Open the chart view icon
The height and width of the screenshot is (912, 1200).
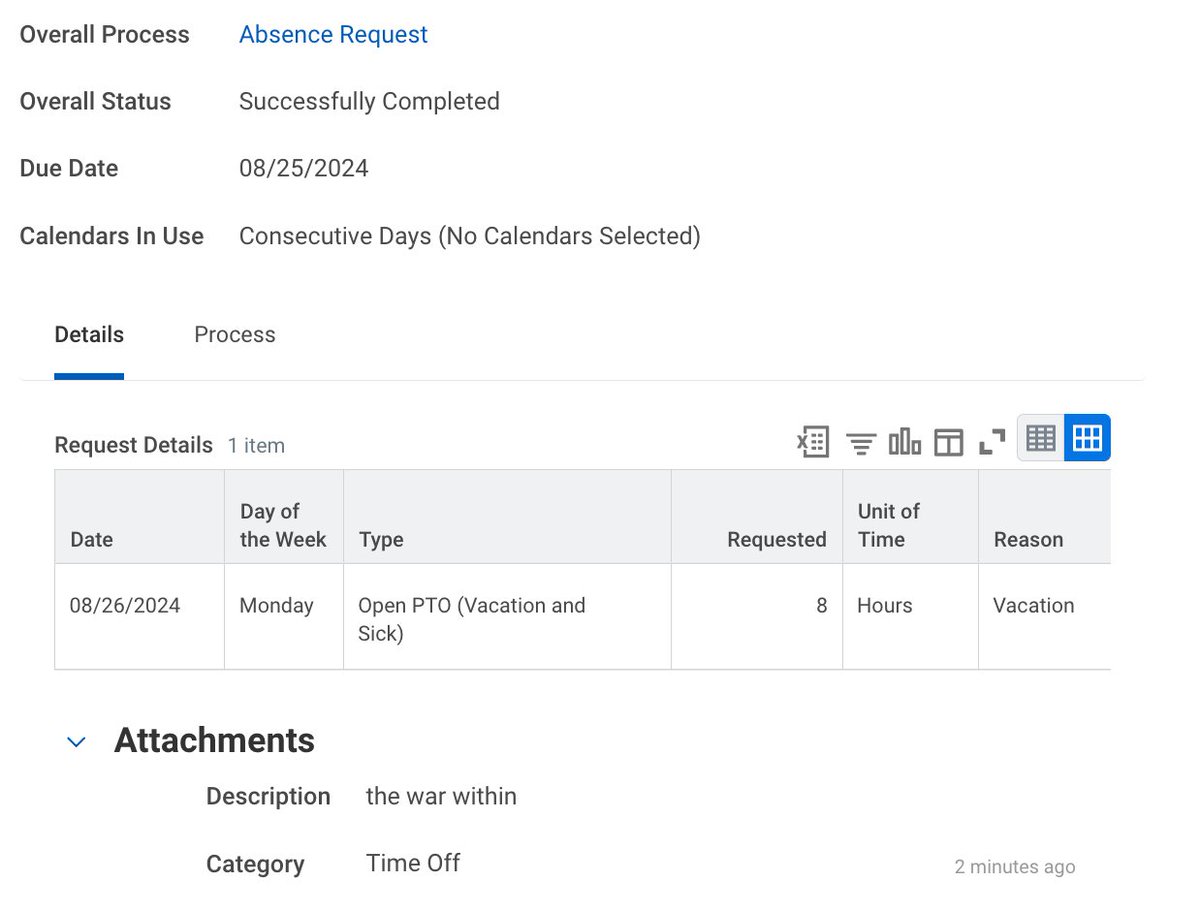905,441
